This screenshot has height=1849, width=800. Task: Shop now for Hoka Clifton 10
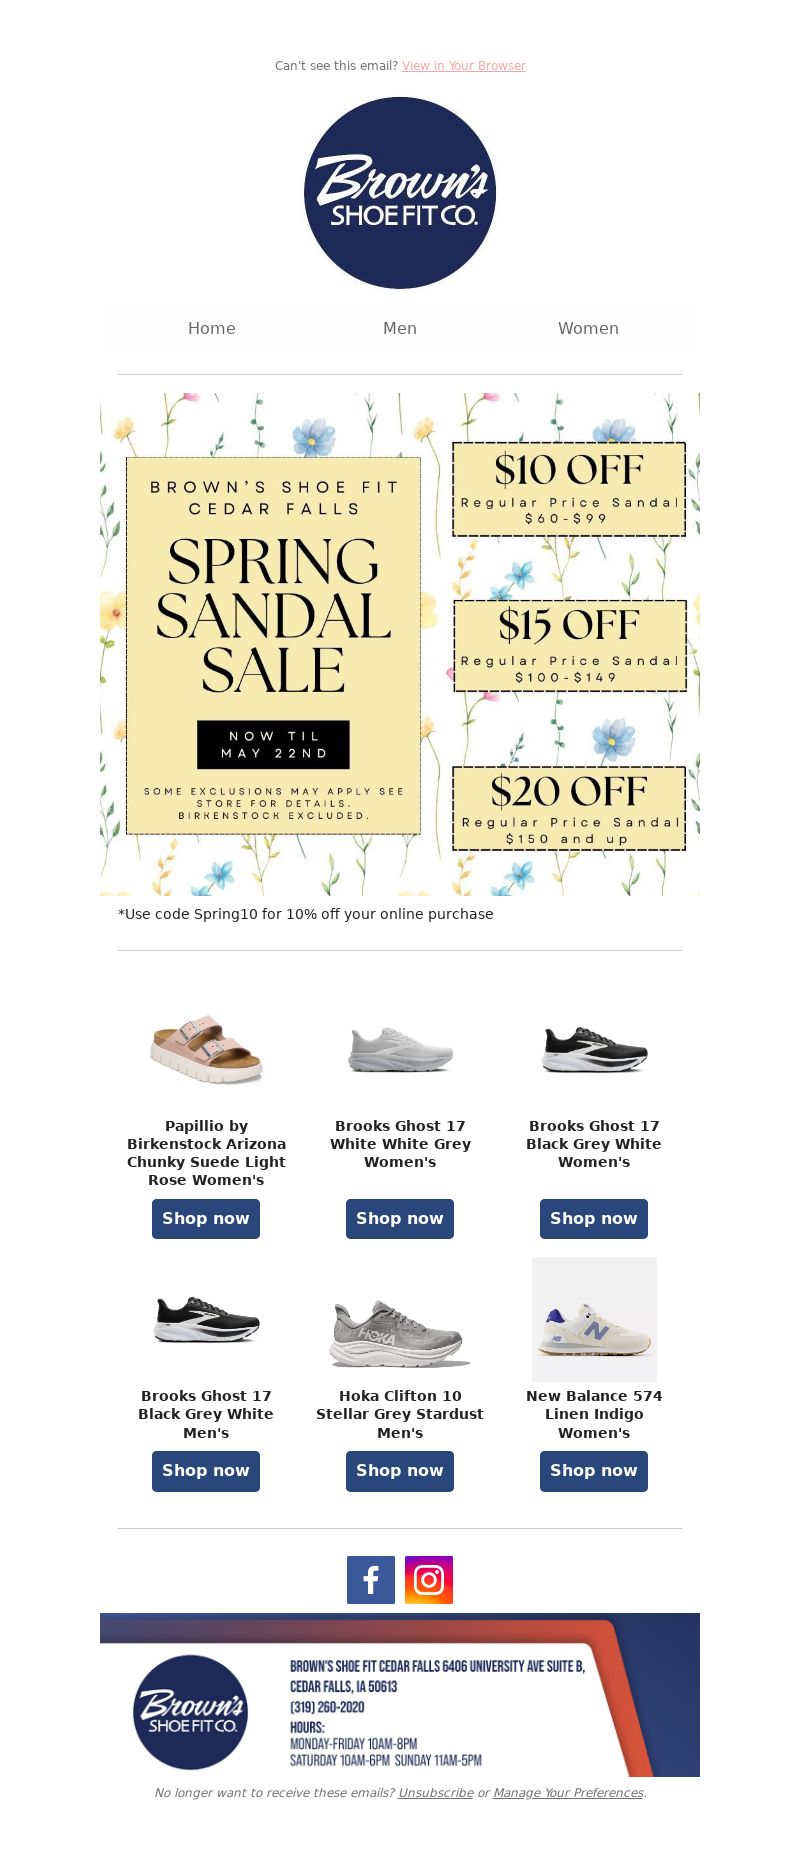point(400,1471)
